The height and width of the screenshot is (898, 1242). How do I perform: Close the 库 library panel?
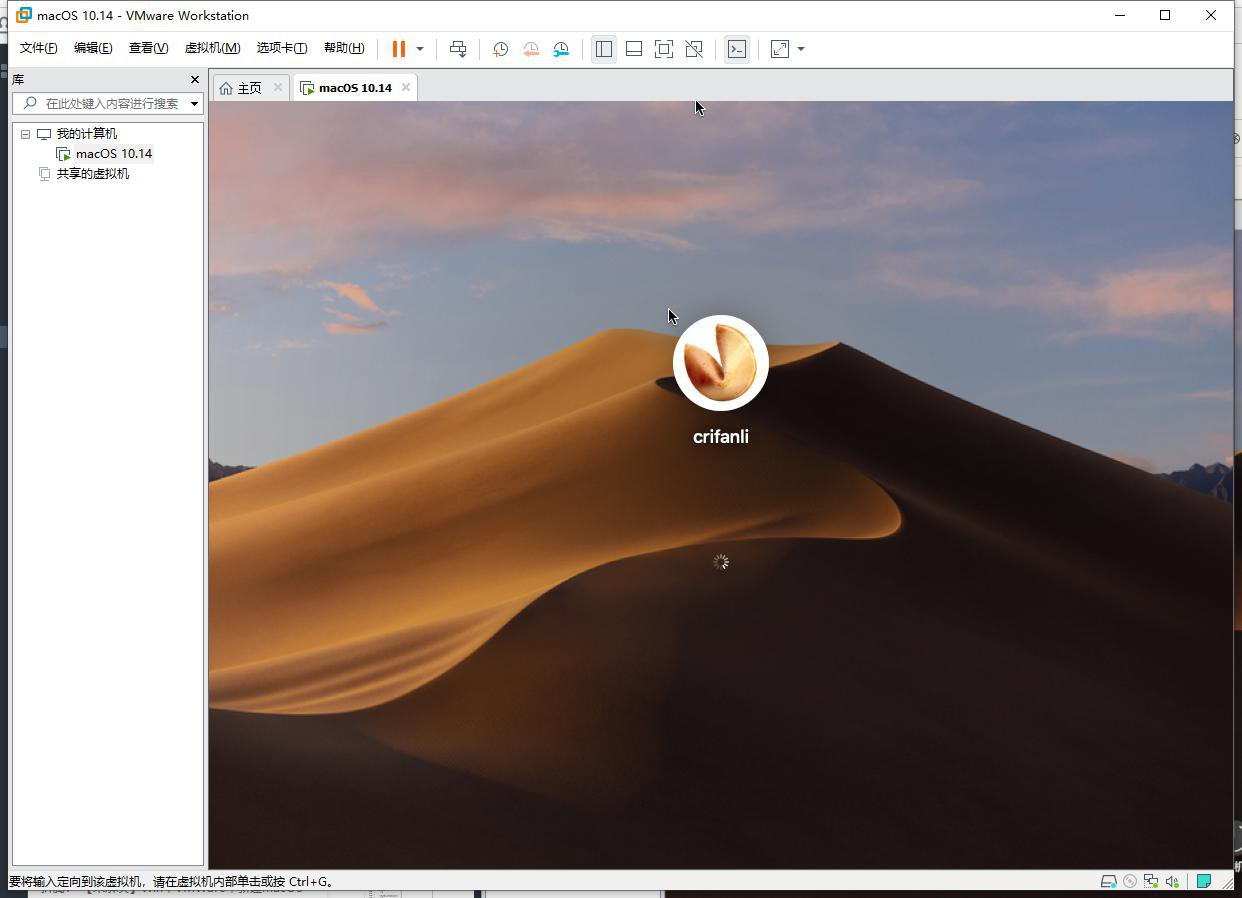(x=195, y=79)
